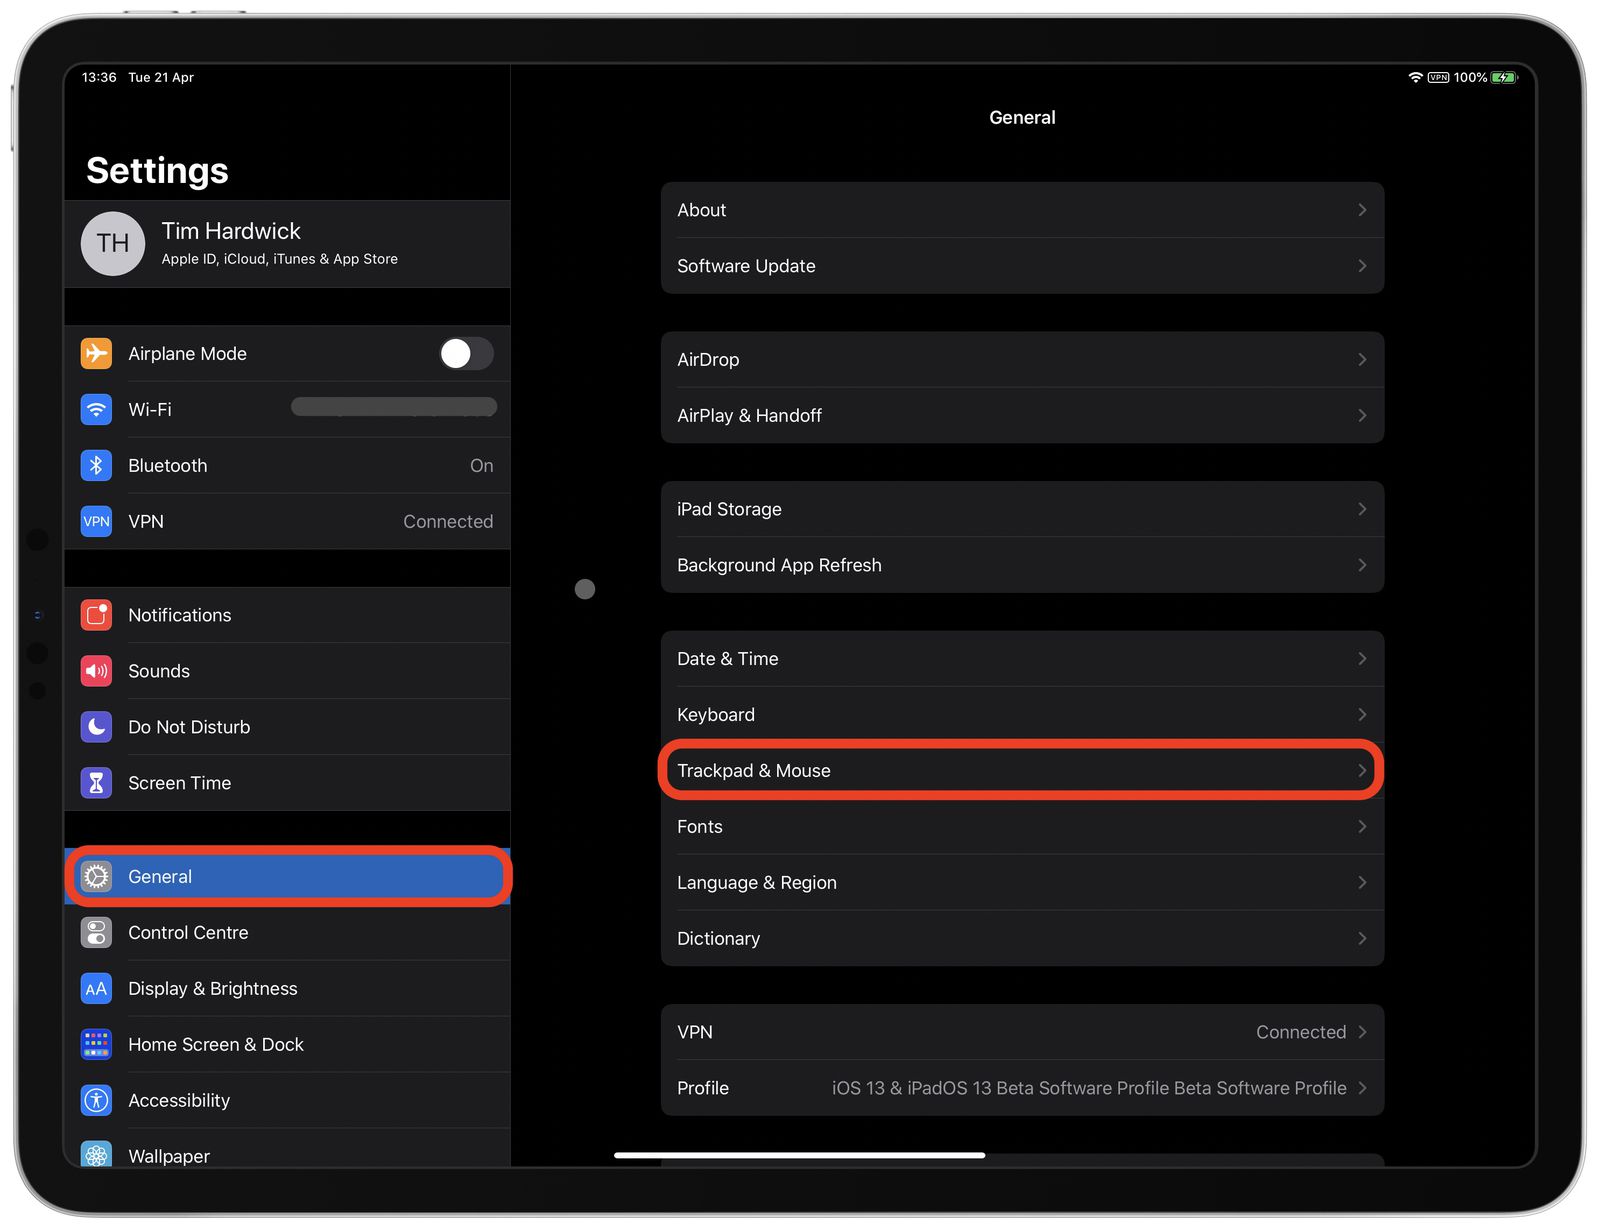This screenshot has width=1600, height=1231.
Task: Tap the iOS 13 Beta Software Profile row
Action: pyautogui.click(x=1022, y=1088)
